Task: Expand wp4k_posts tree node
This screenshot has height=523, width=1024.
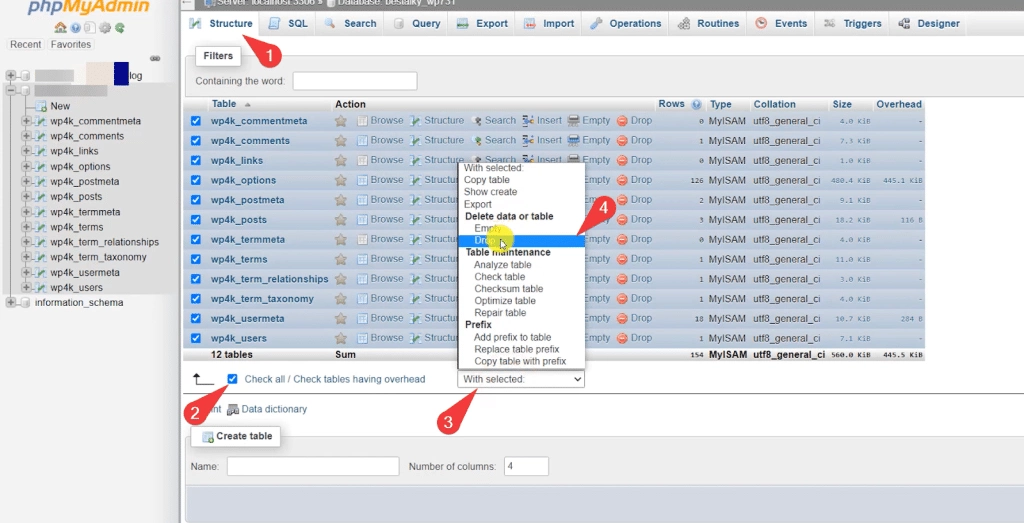Action: 26,197
